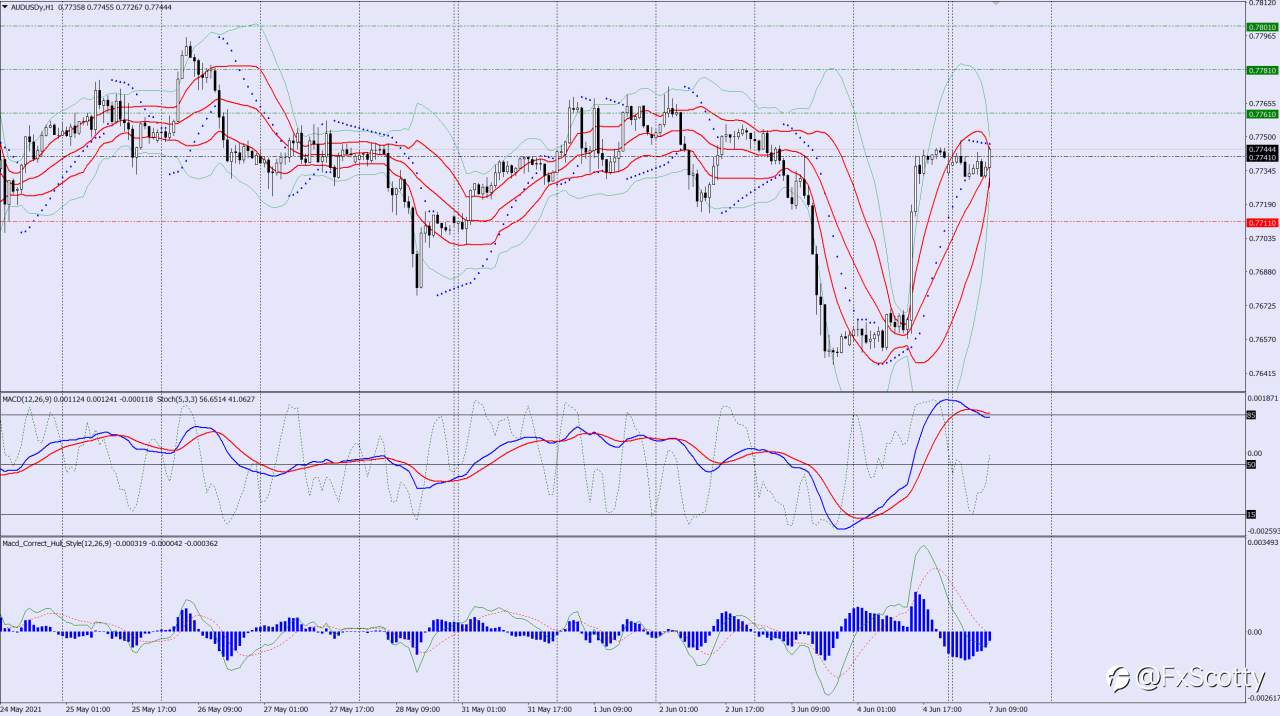Click the 0.001871 MACD scale value
Screen dimensions: 1280x716
[1264, 398]
